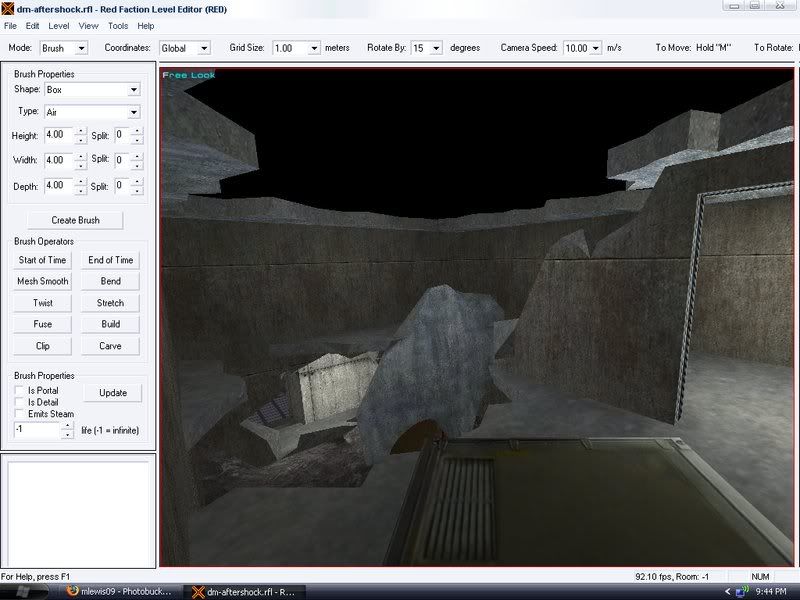Click the Update button
800x600 pixels.
(x=113, y=393)
